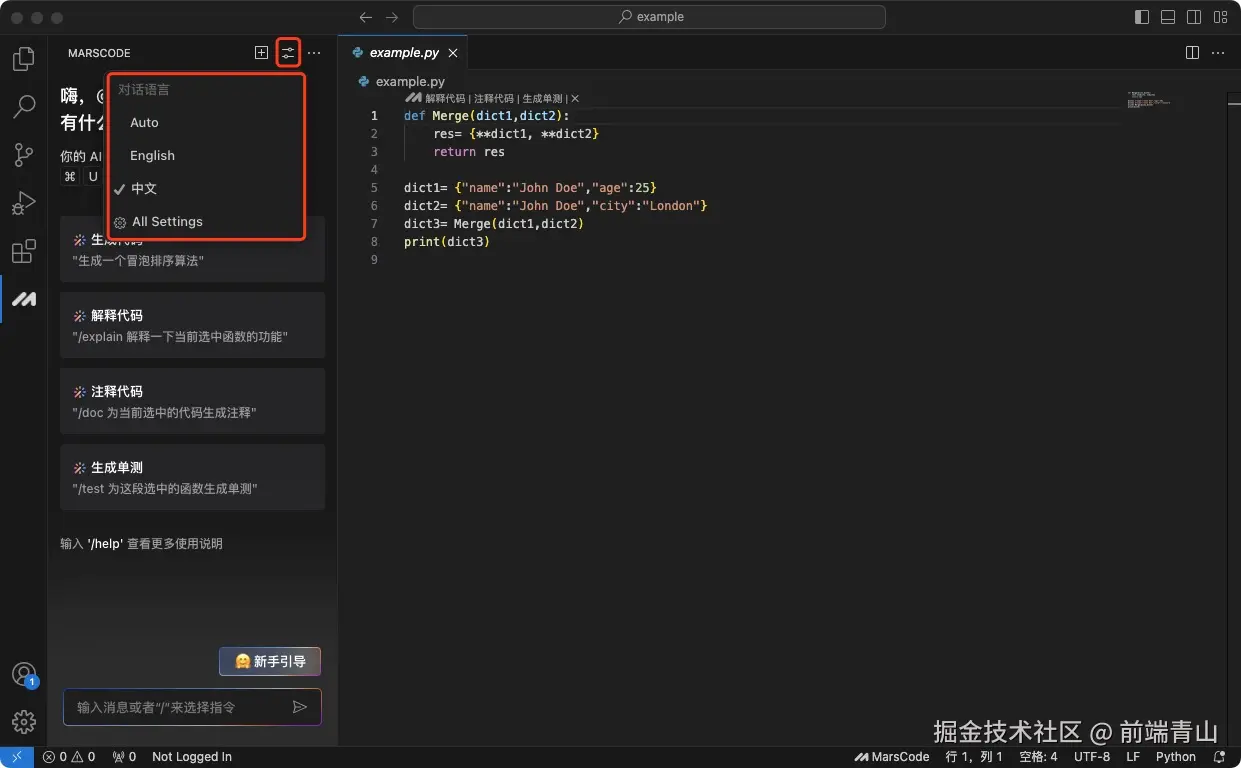This screenshot has height=768, width=1241.
Task: Start a new MarsCode chat
Action: (261, 53)
